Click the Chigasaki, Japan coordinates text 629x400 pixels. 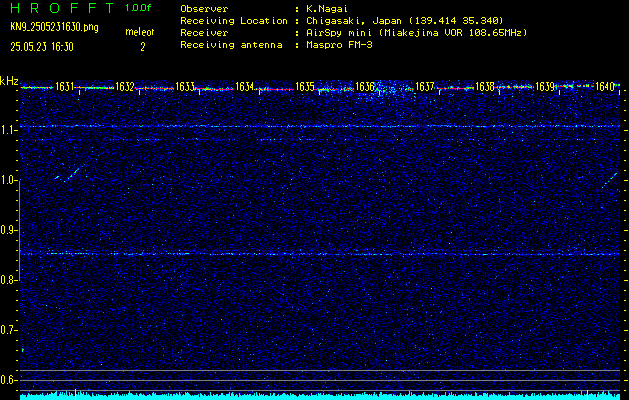tap(405, 21)
